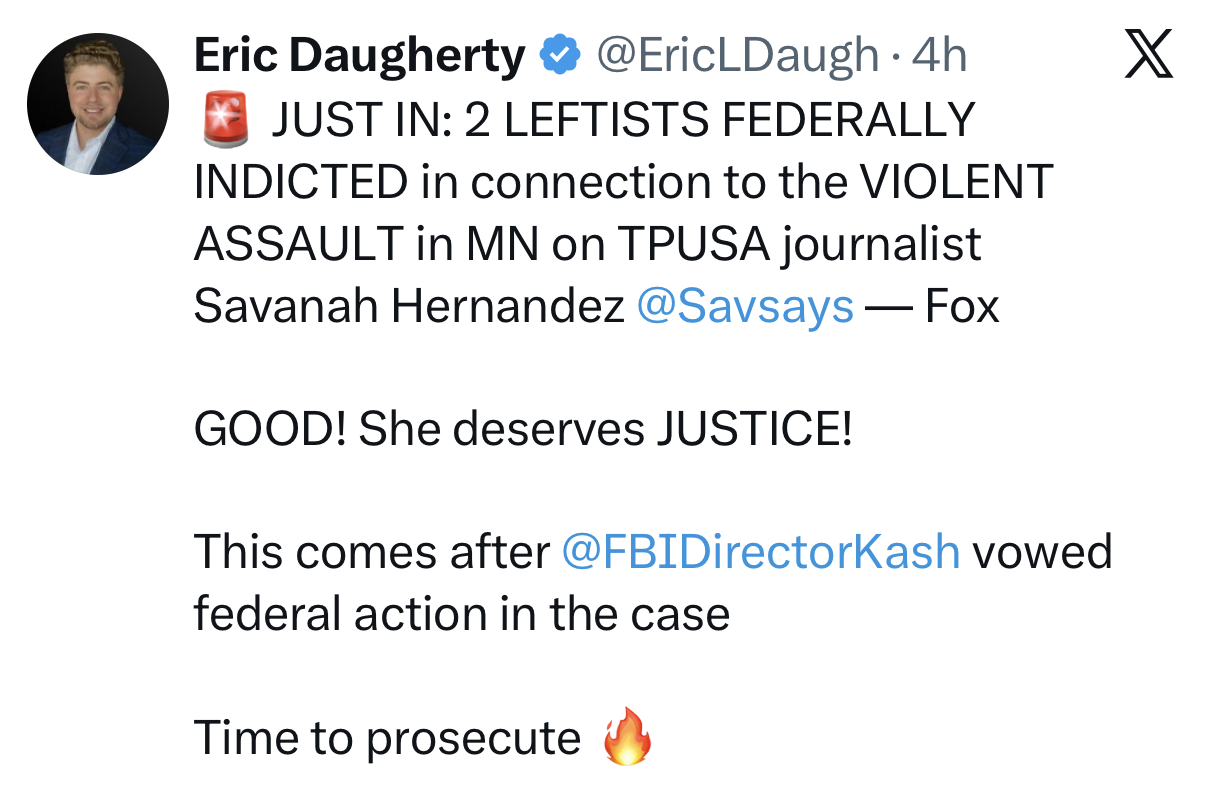Click the 'federal action in the case' line

click(x=461, y=613)
